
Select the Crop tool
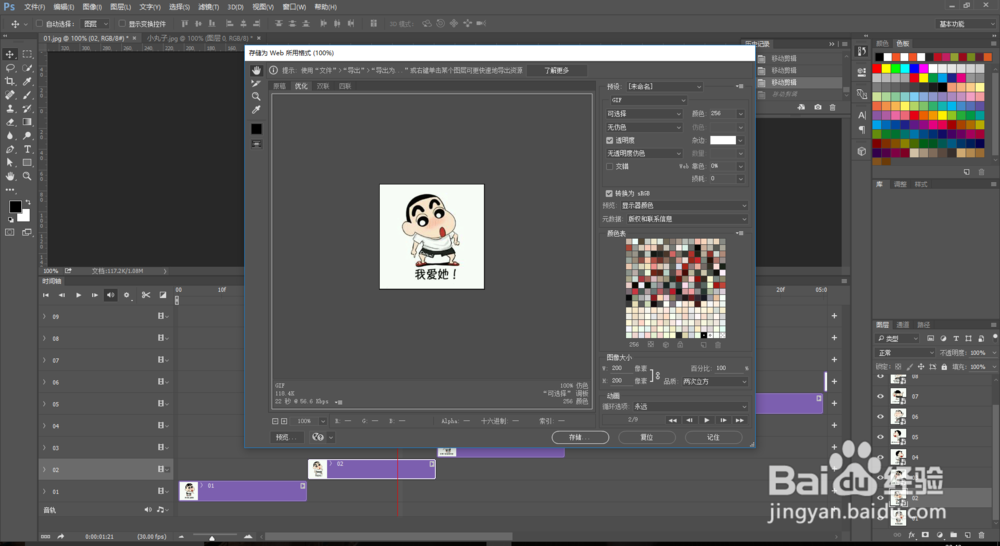tap(10, 81)
